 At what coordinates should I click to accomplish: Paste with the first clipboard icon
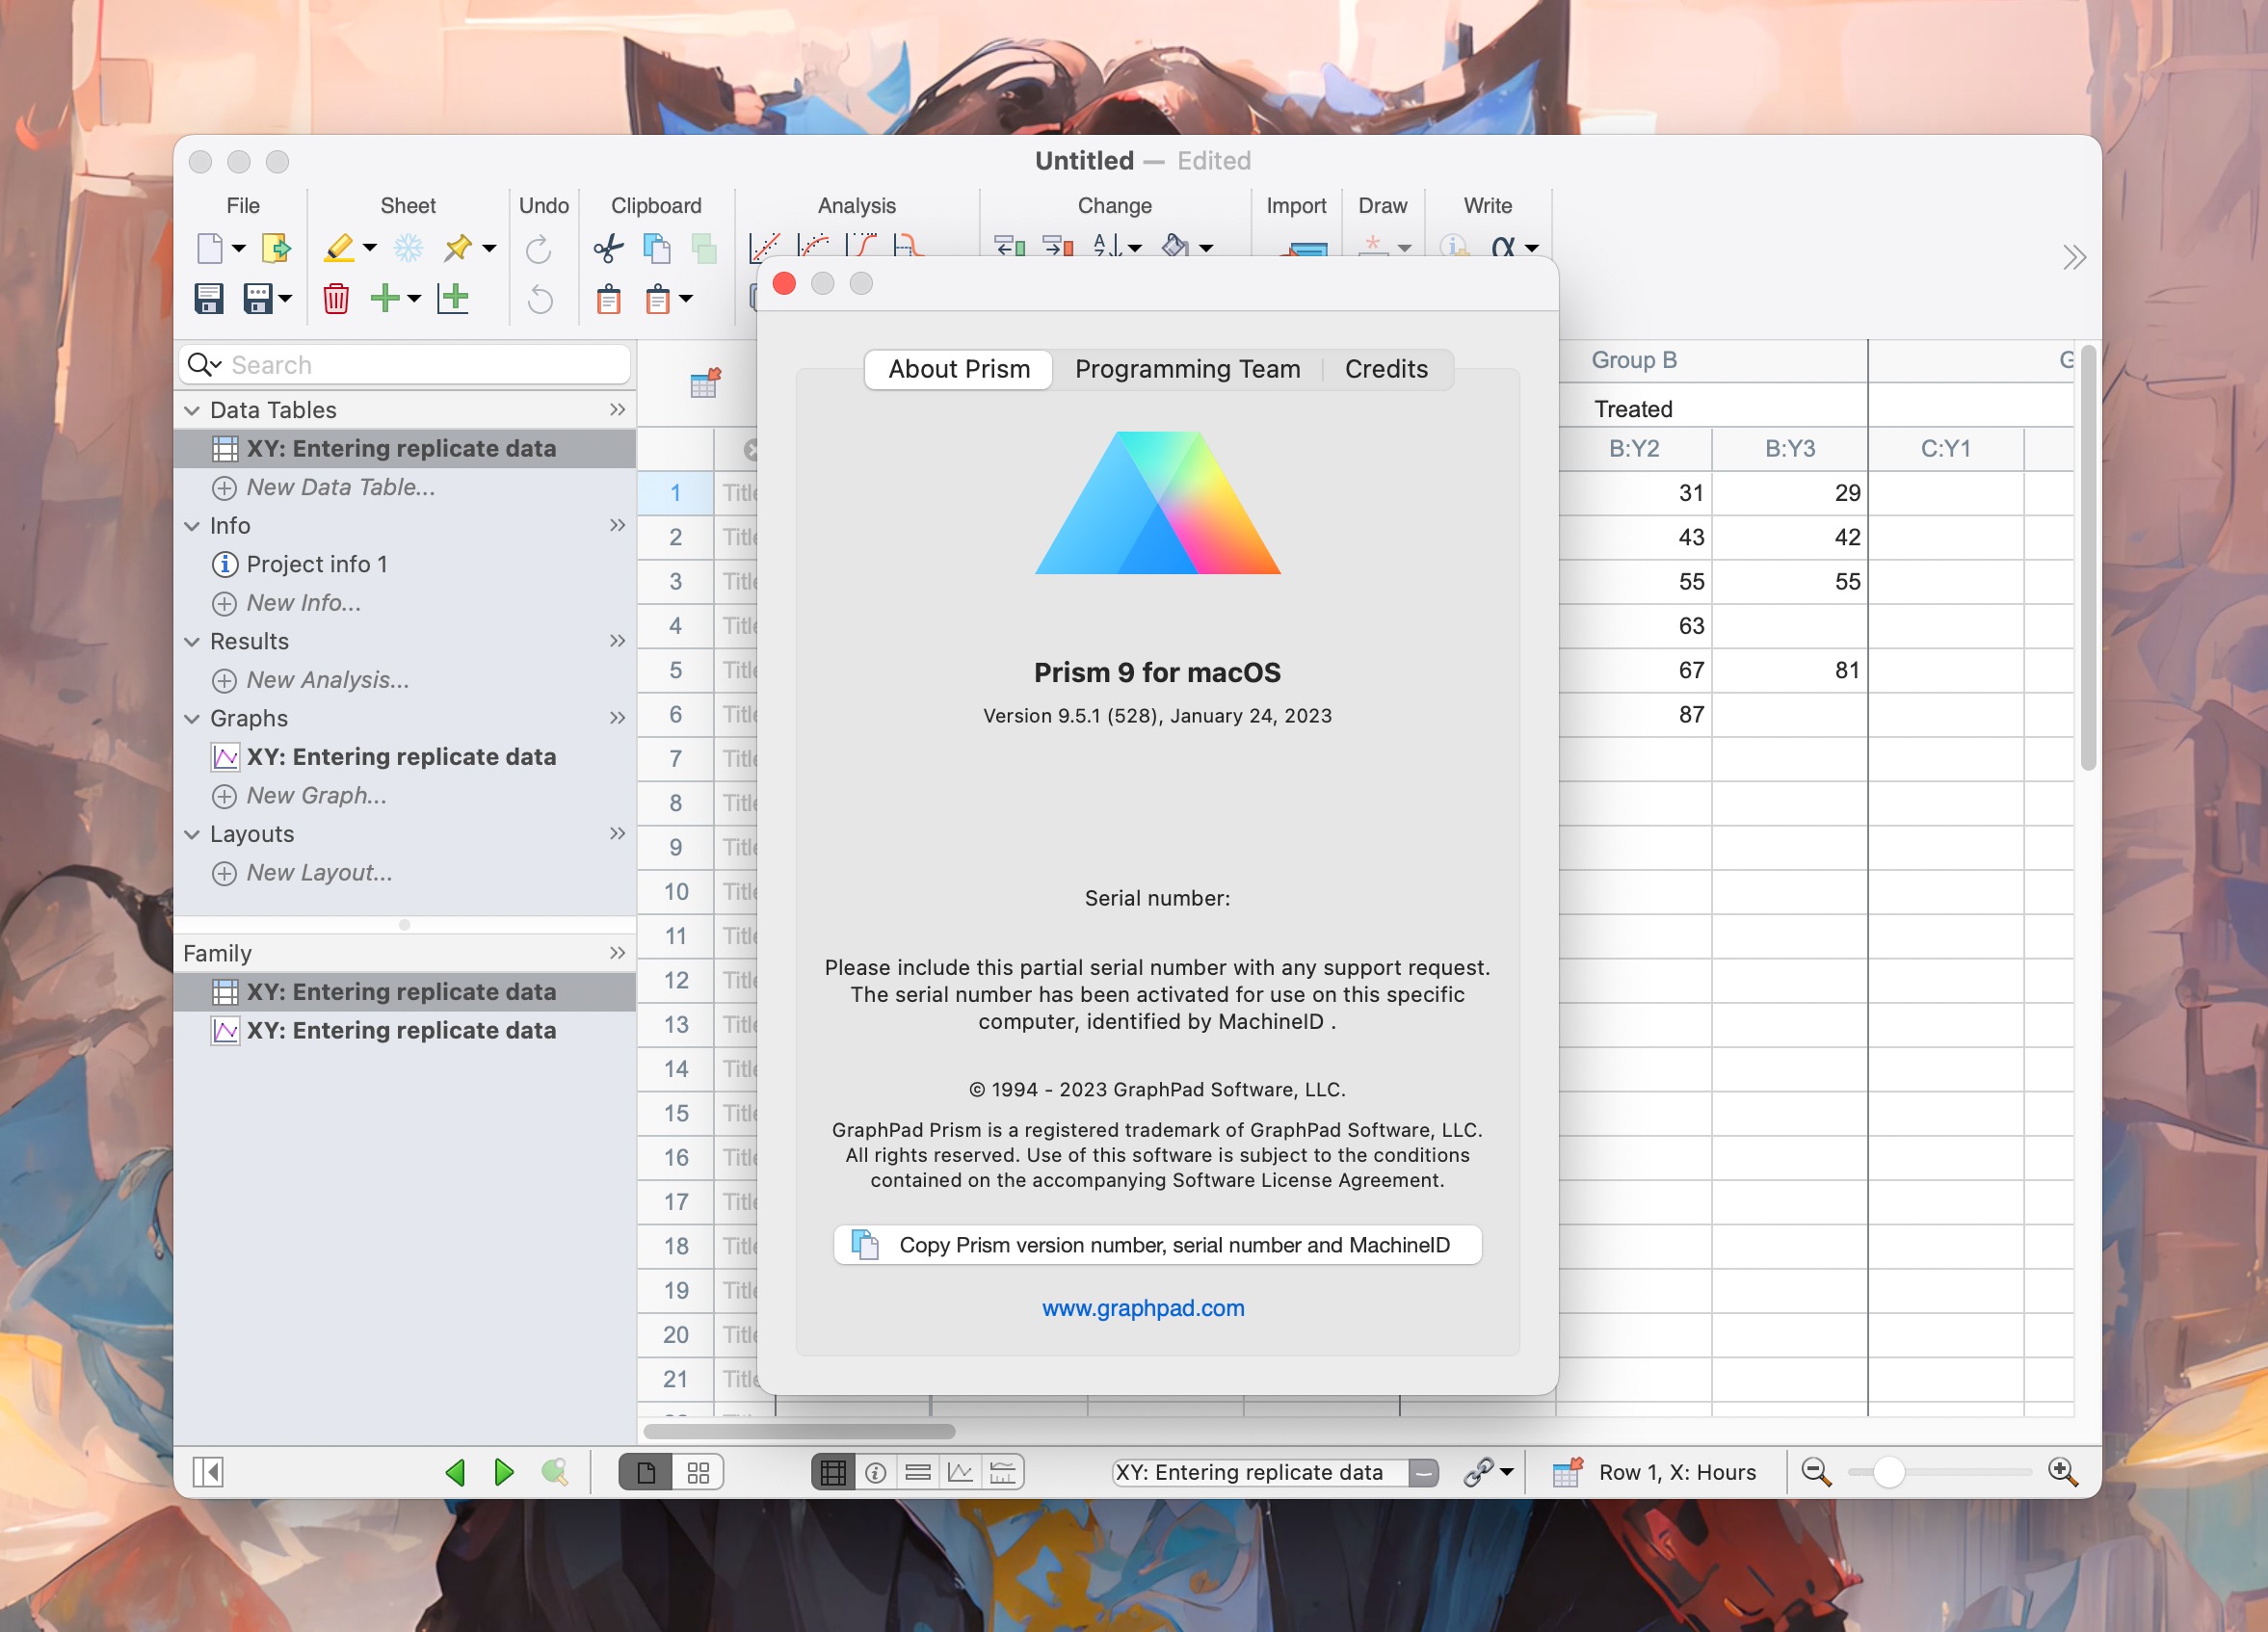(x=609, y=298)
